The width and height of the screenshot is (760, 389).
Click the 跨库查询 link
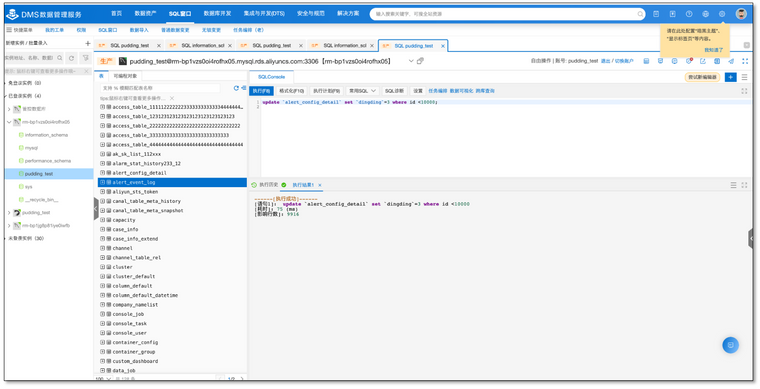coord(485,91)
